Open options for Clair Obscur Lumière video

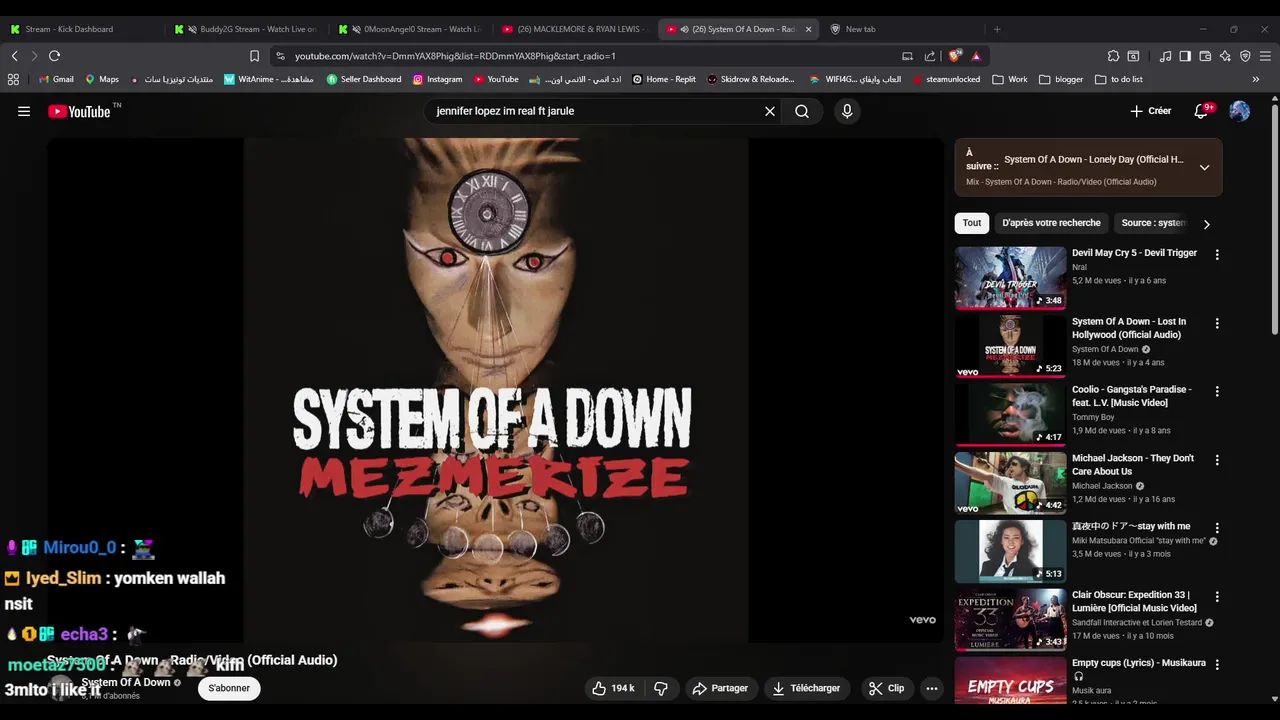pyautogui.click(x=1217, y=597)
